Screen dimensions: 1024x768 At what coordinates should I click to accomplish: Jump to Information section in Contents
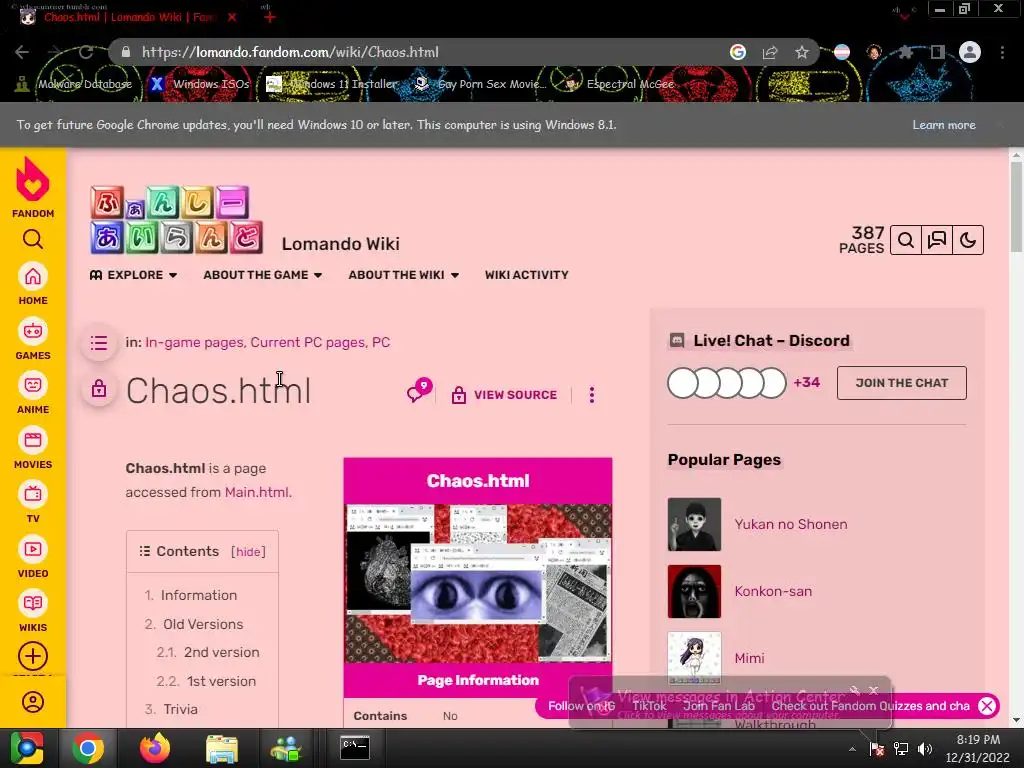(199, 595)
